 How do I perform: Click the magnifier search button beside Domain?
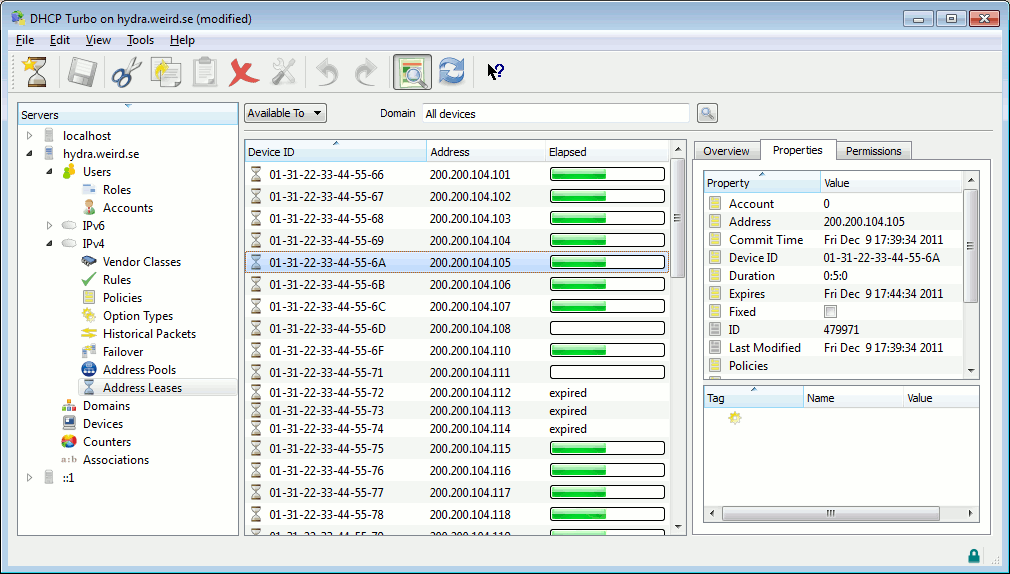[707, 113]
